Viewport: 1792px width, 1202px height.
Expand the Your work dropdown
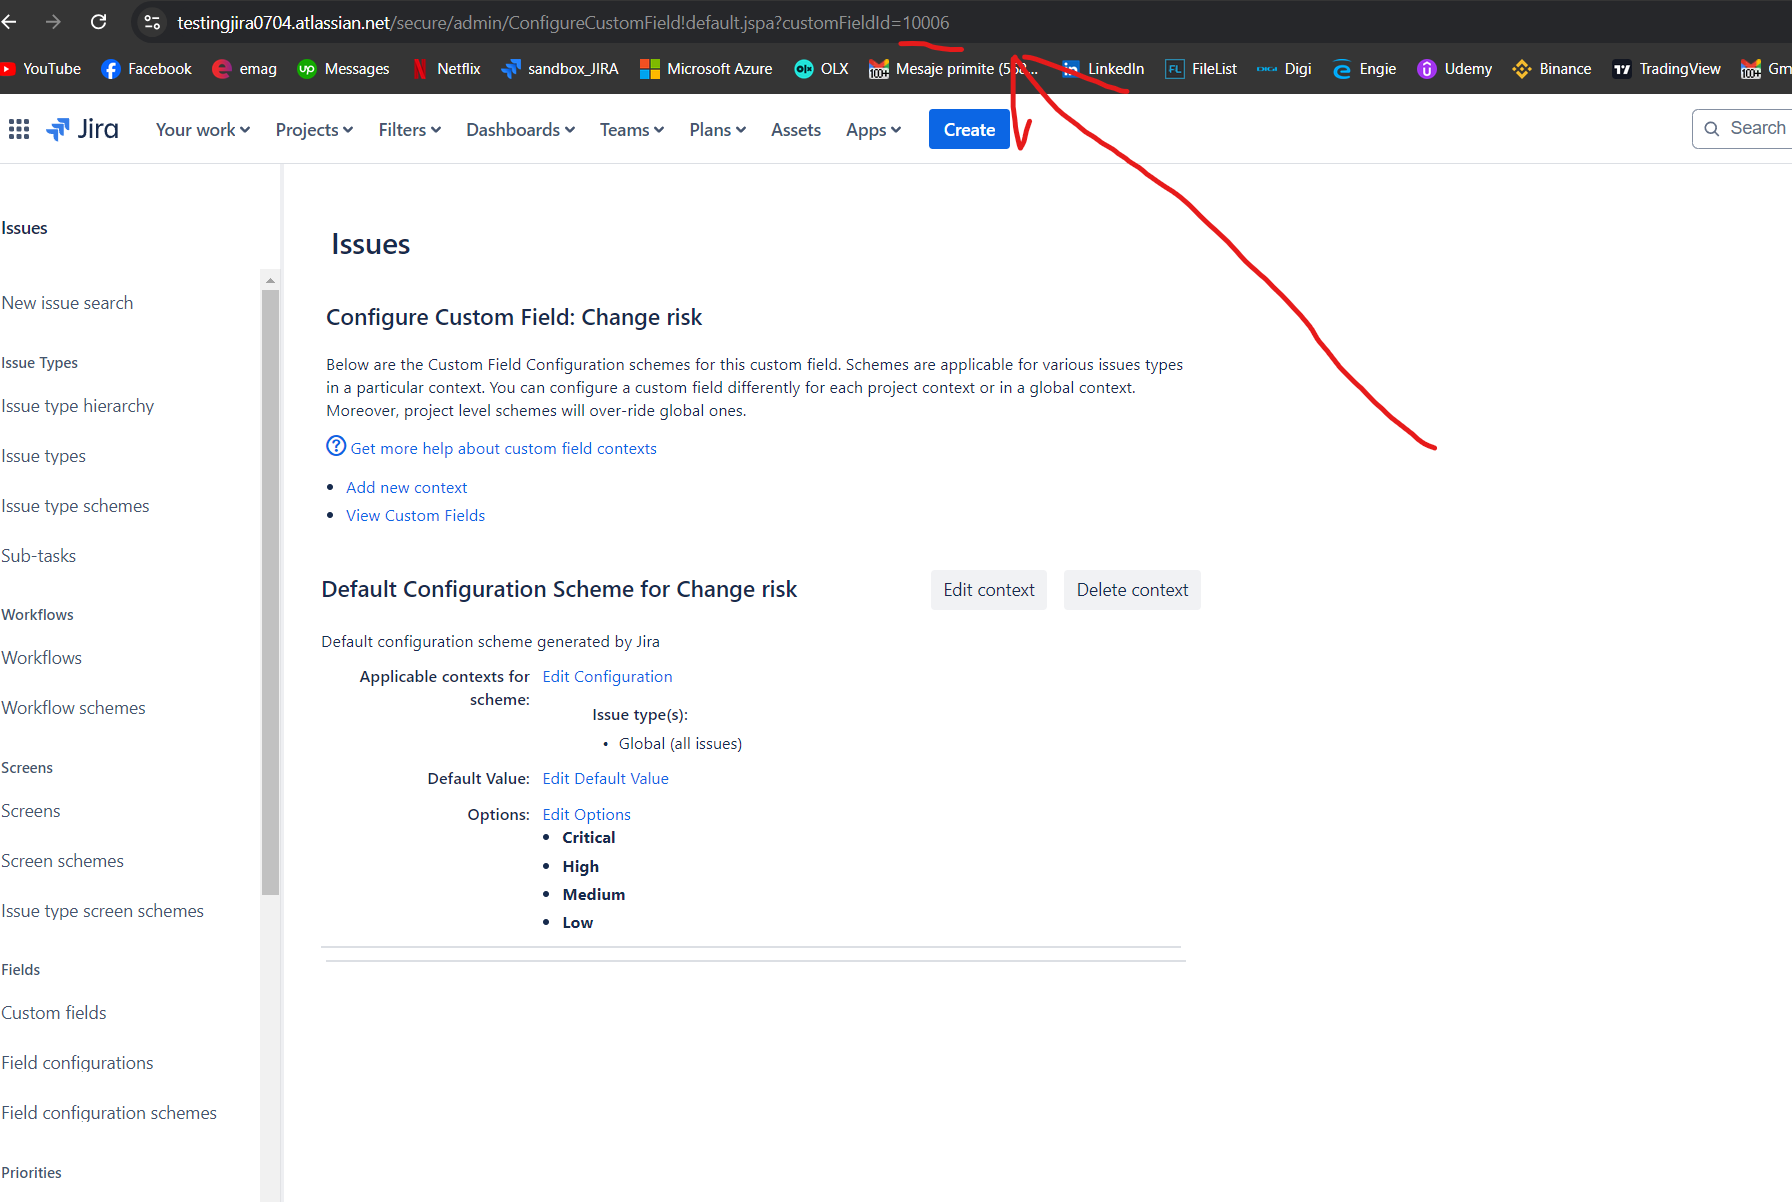point(202,130)
